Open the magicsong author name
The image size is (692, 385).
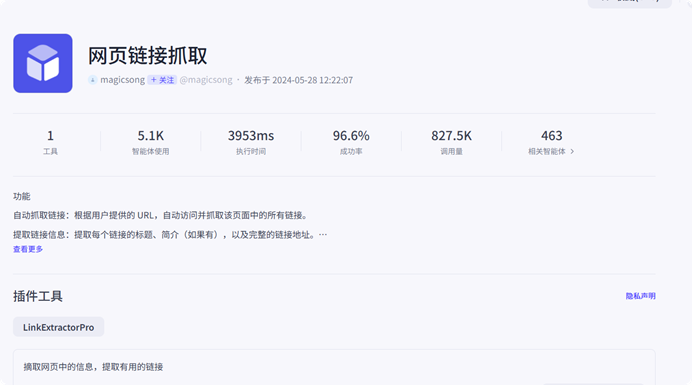[122, 80]
